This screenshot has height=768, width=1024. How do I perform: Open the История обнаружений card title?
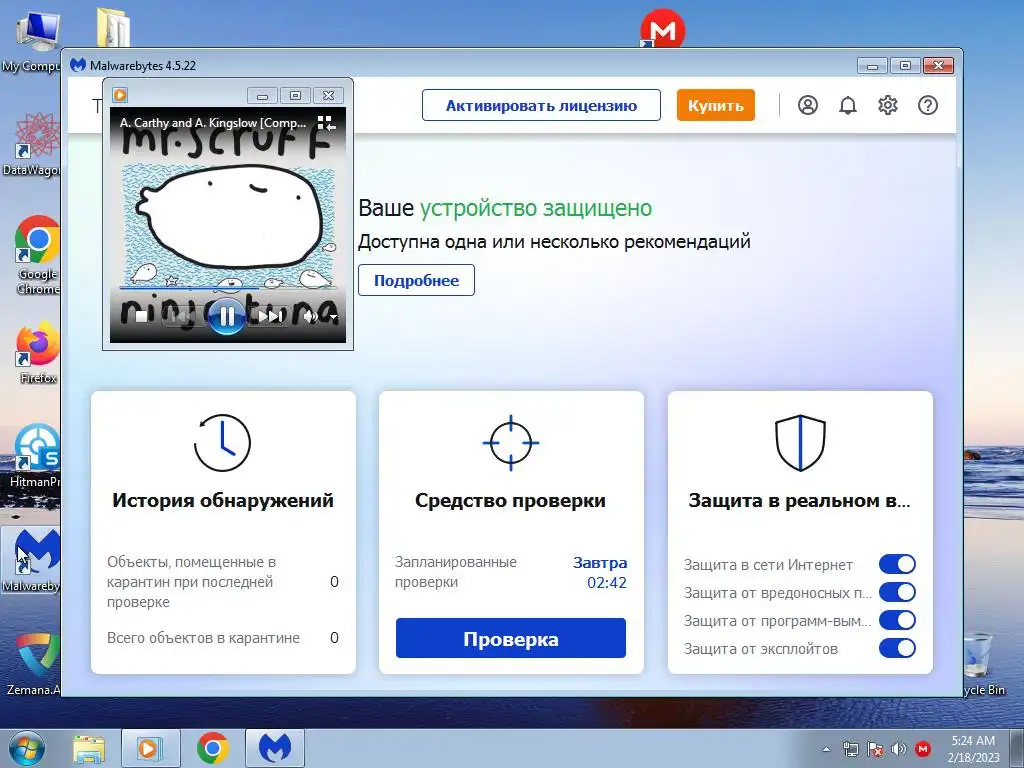(x=223, y=501)
